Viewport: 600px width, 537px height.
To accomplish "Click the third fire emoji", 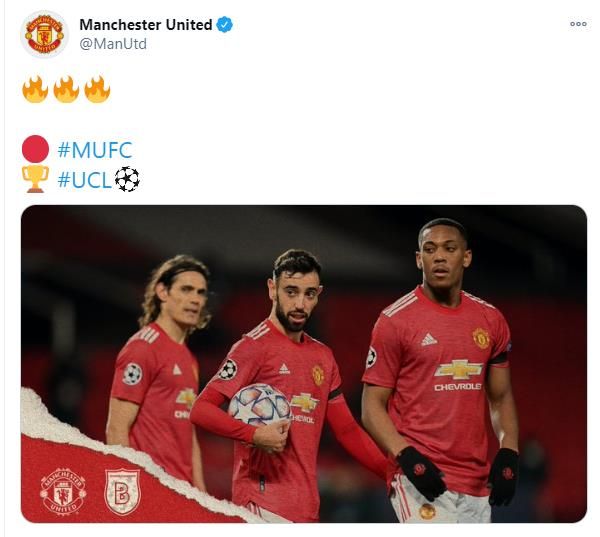I will click(x=97, y=89).
